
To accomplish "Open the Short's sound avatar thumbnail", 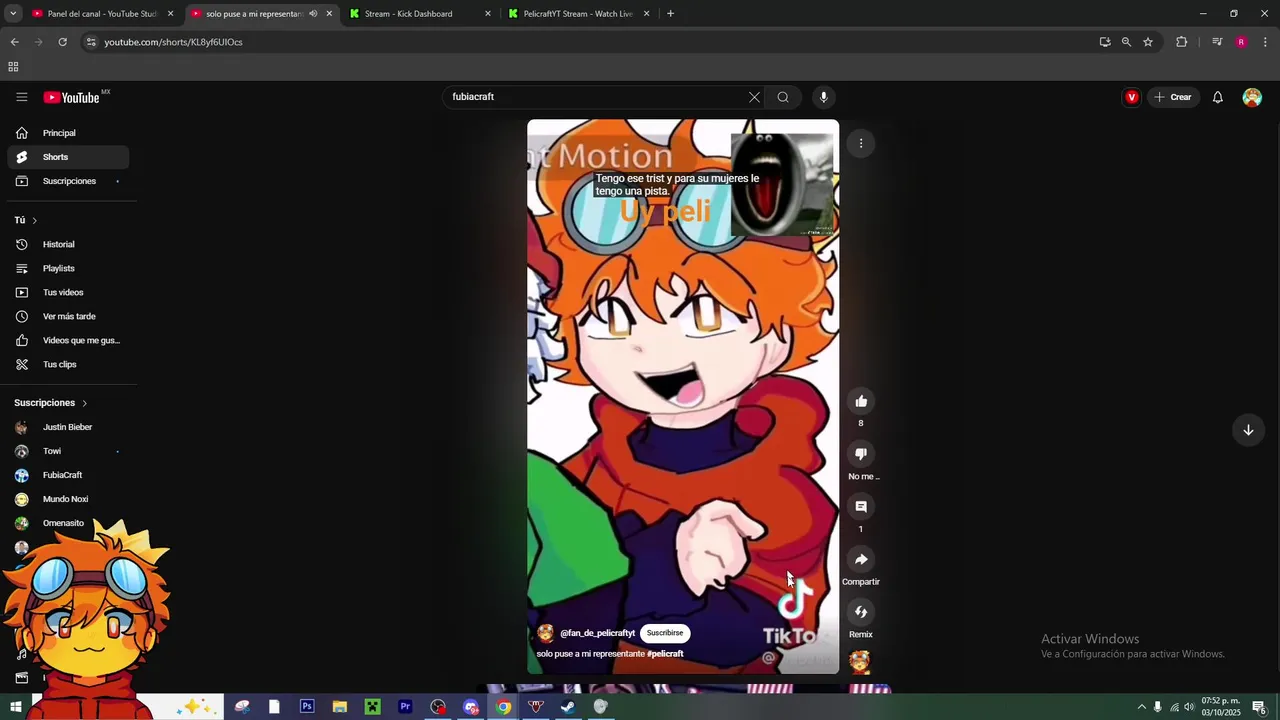I will pyautogui.click(x=859, y=661).
